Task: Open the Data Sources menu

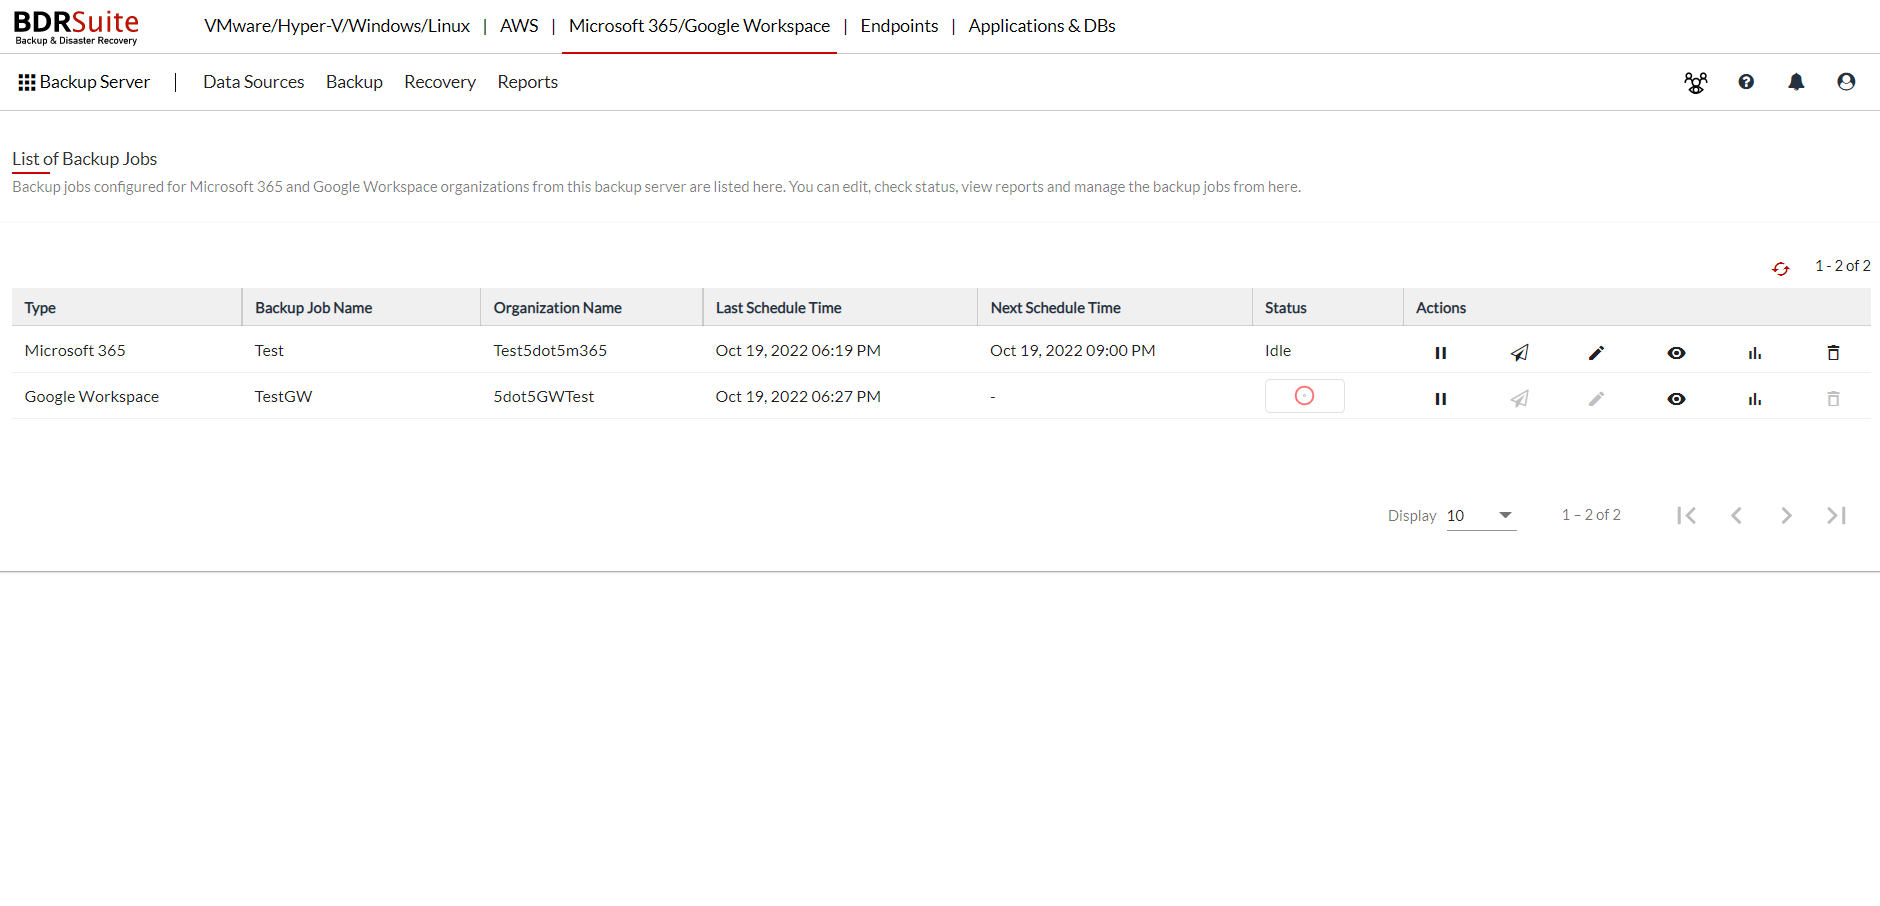Action: pyautogui.click(x=253, y=82)
